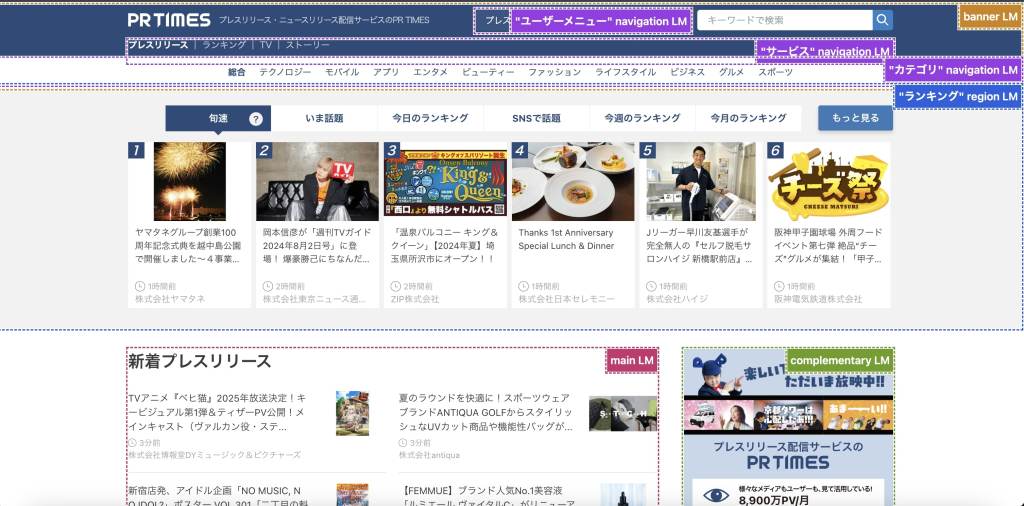Open the TV service navigation link
Viewport: 1024px width, 506px height.
click(266, 45)
